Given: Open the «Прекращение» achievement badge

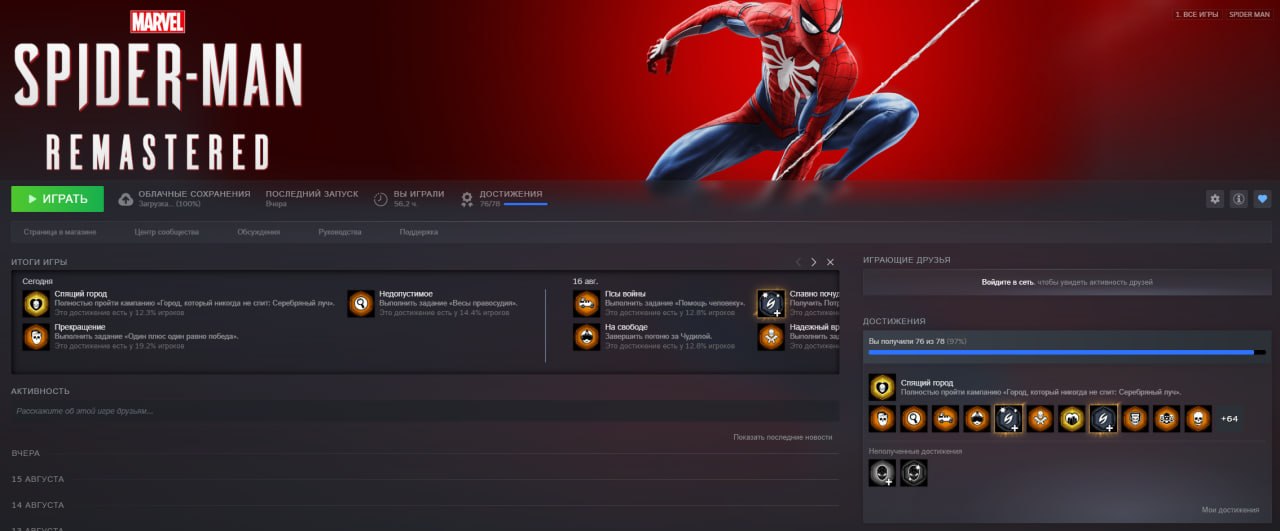Looking at the screenshot, I should (x=36, y=337).
